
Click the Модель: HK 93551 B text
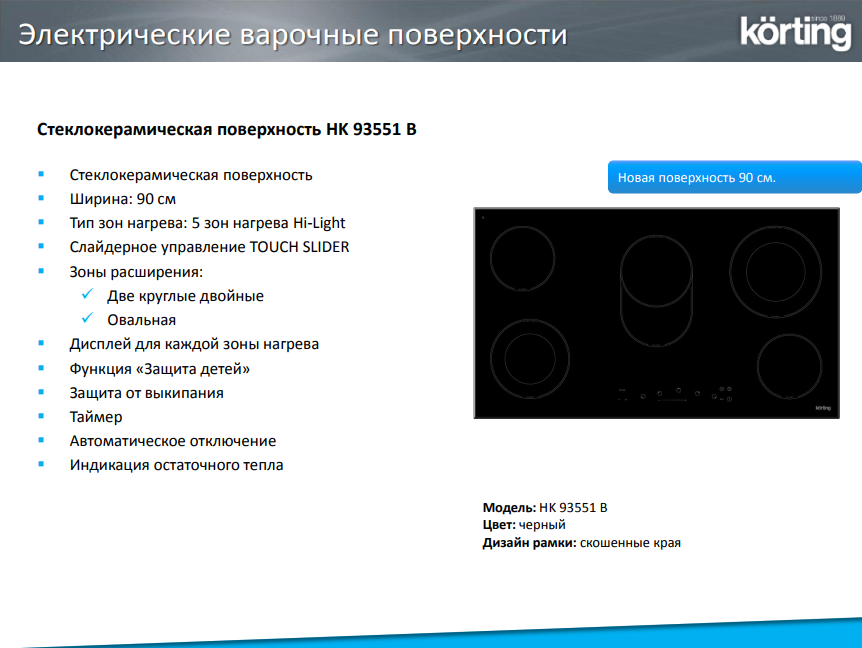545,507
